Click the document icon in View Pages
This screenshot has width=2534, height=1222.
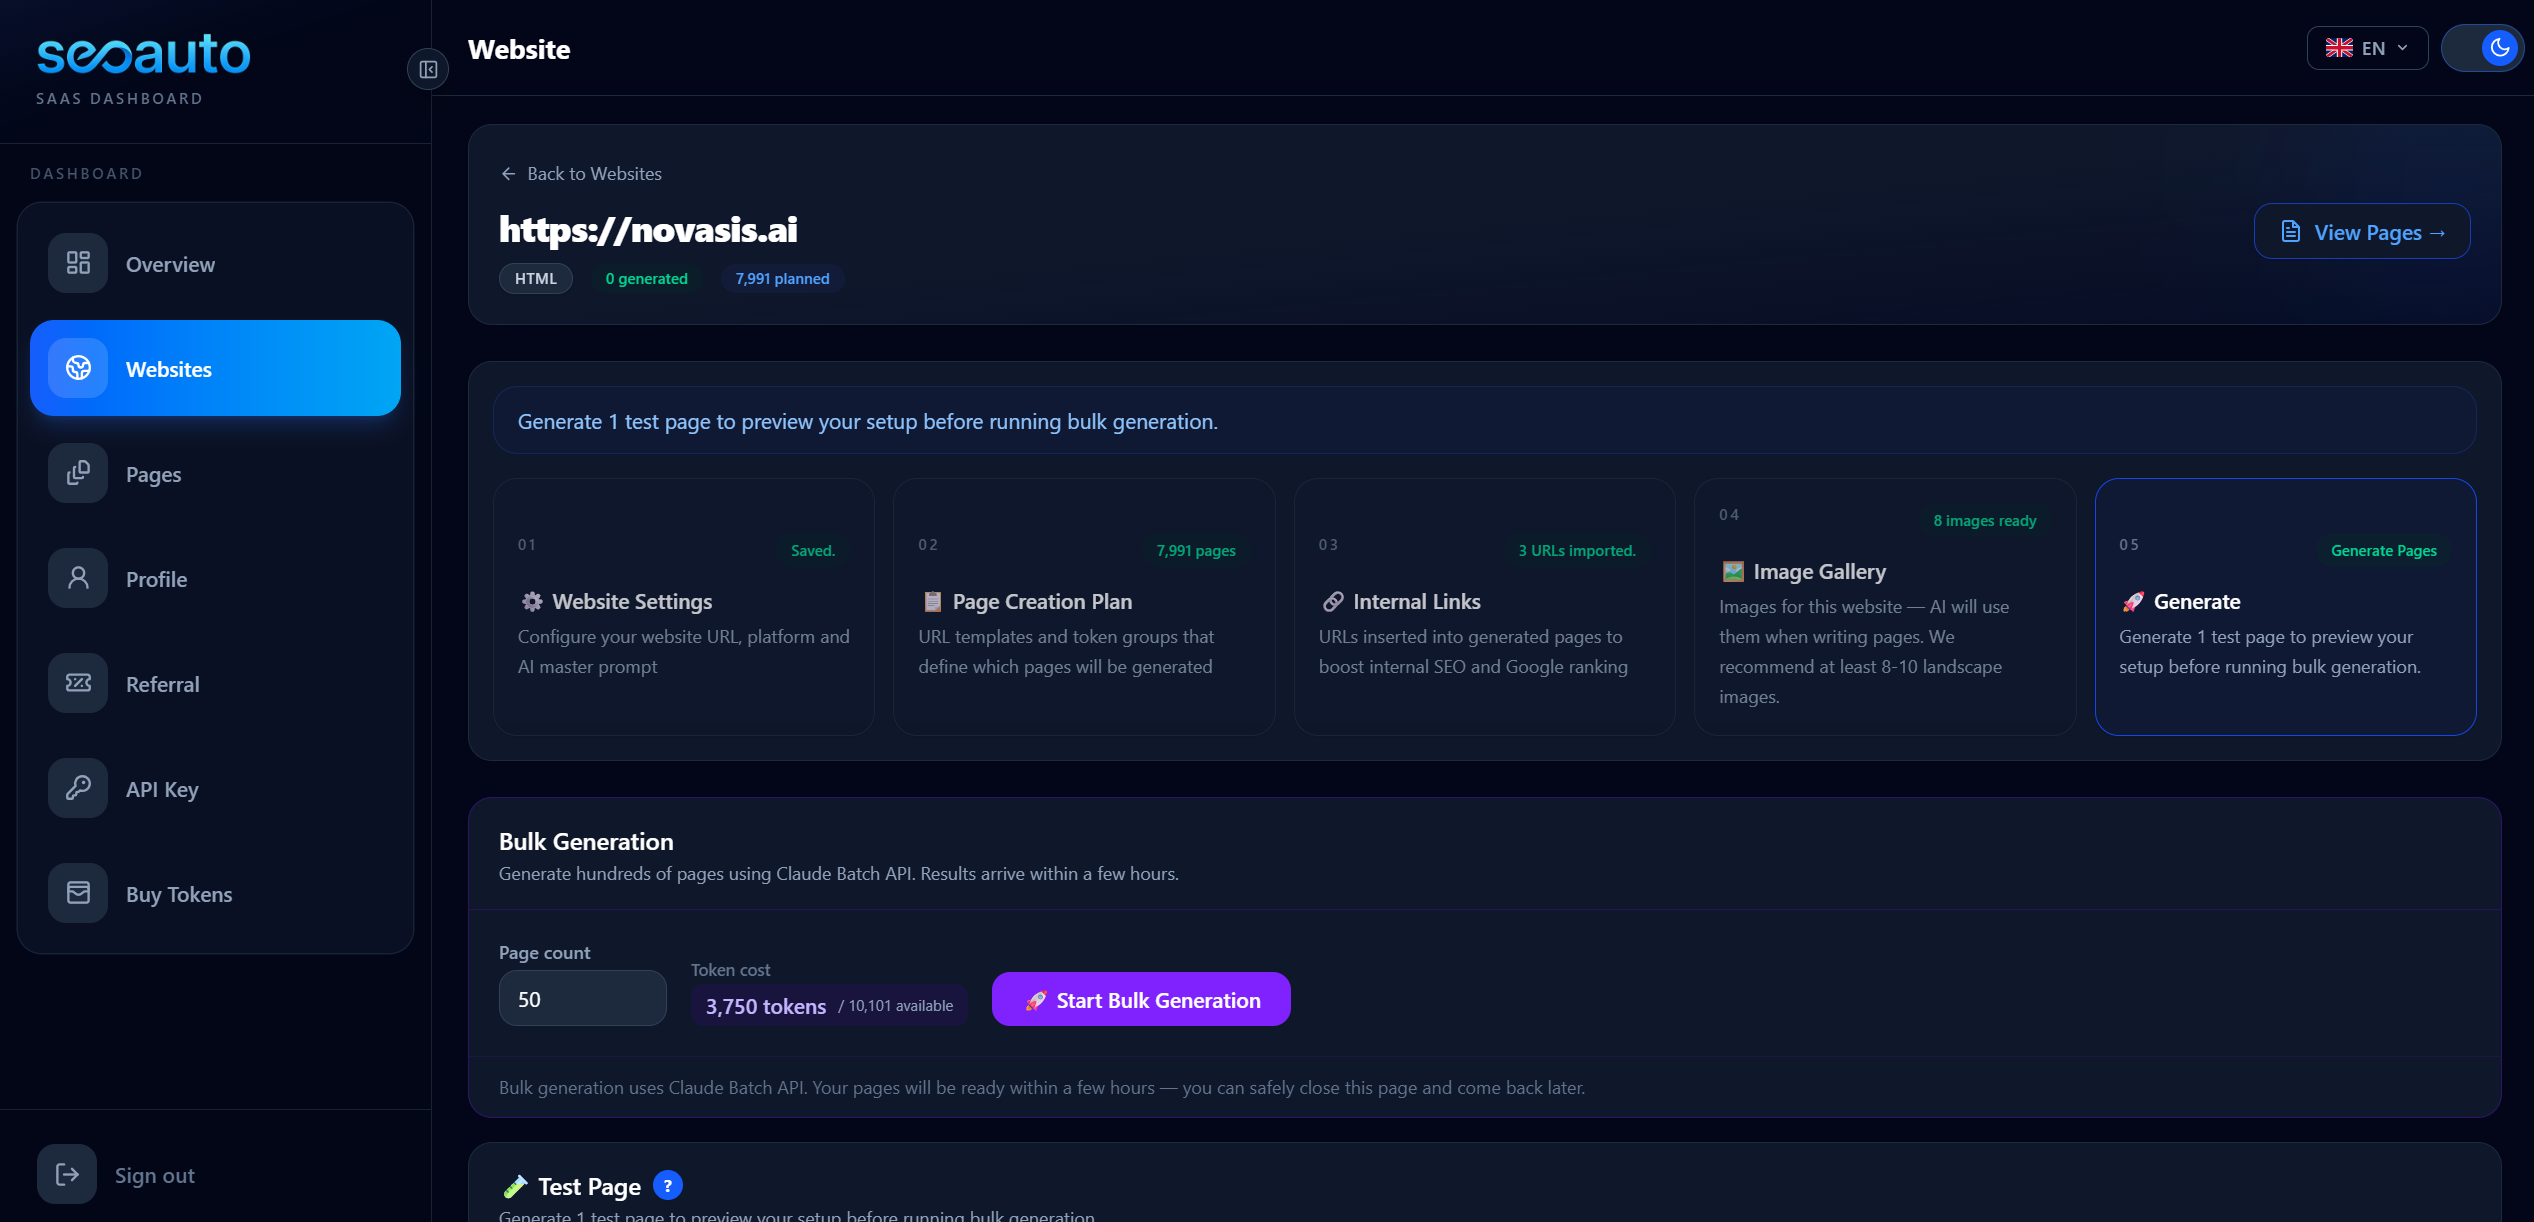point(2290,232)
